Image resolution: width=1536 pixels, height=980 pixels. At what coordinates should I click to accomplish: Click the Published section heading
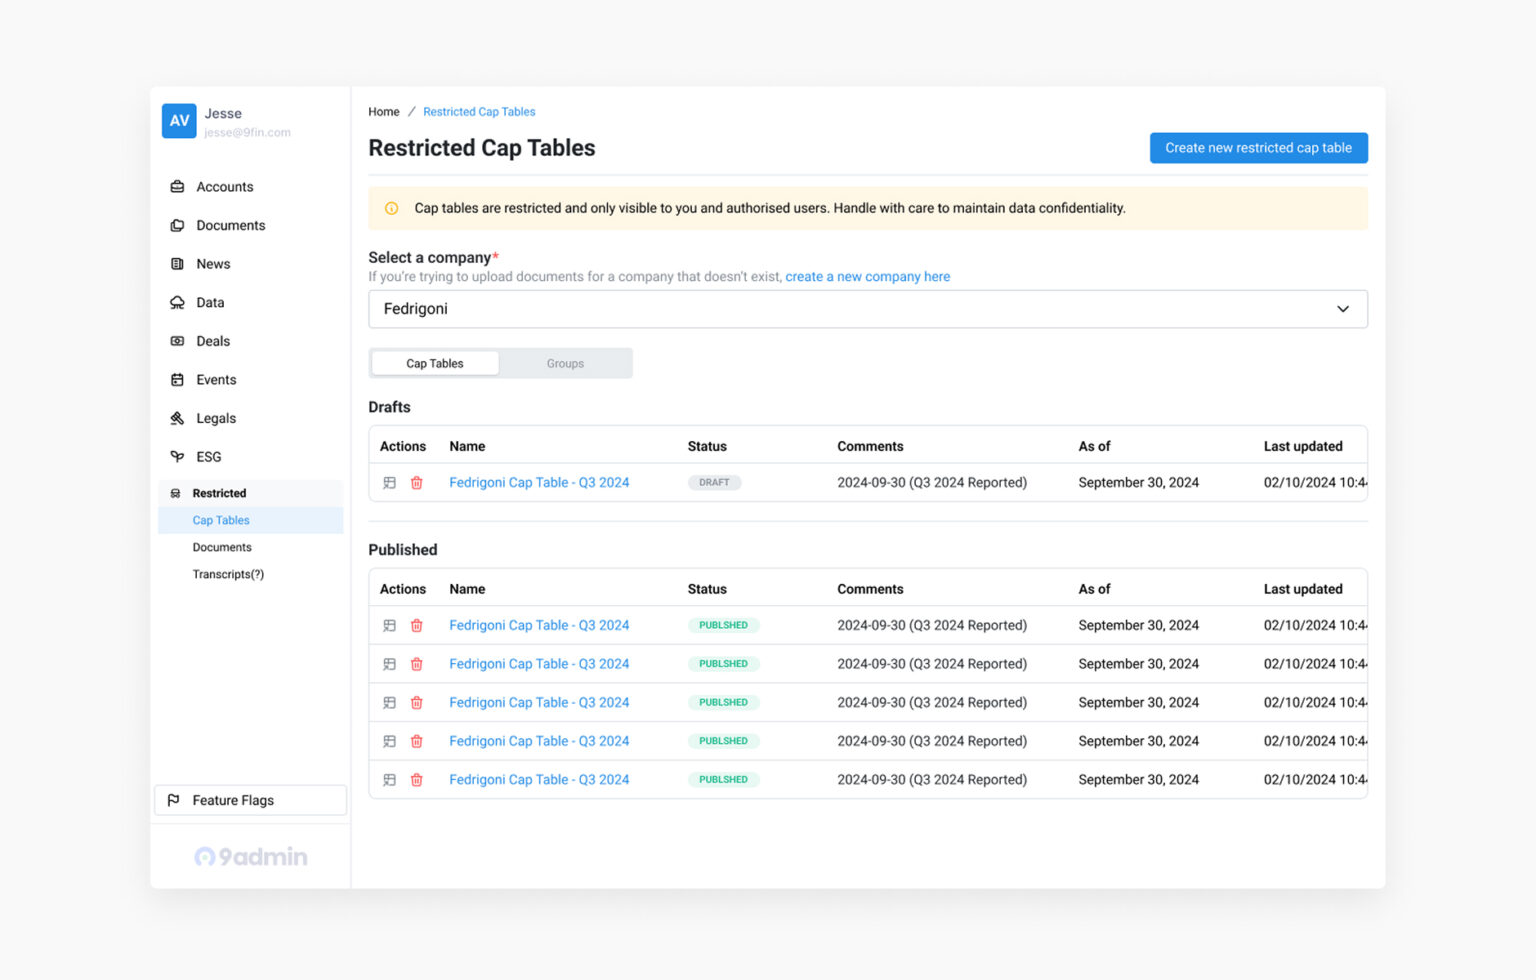coord(403,550)
